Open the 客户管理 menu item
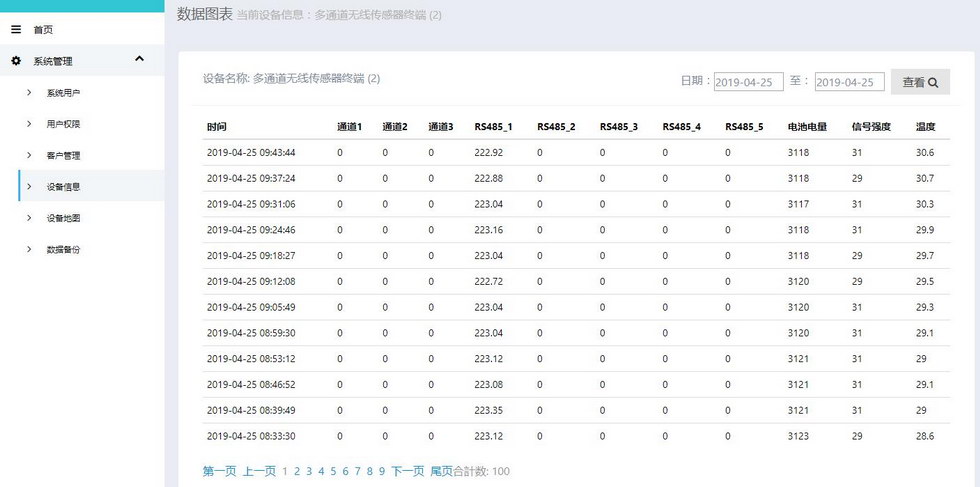980x487 pixels. coord(63,155)
